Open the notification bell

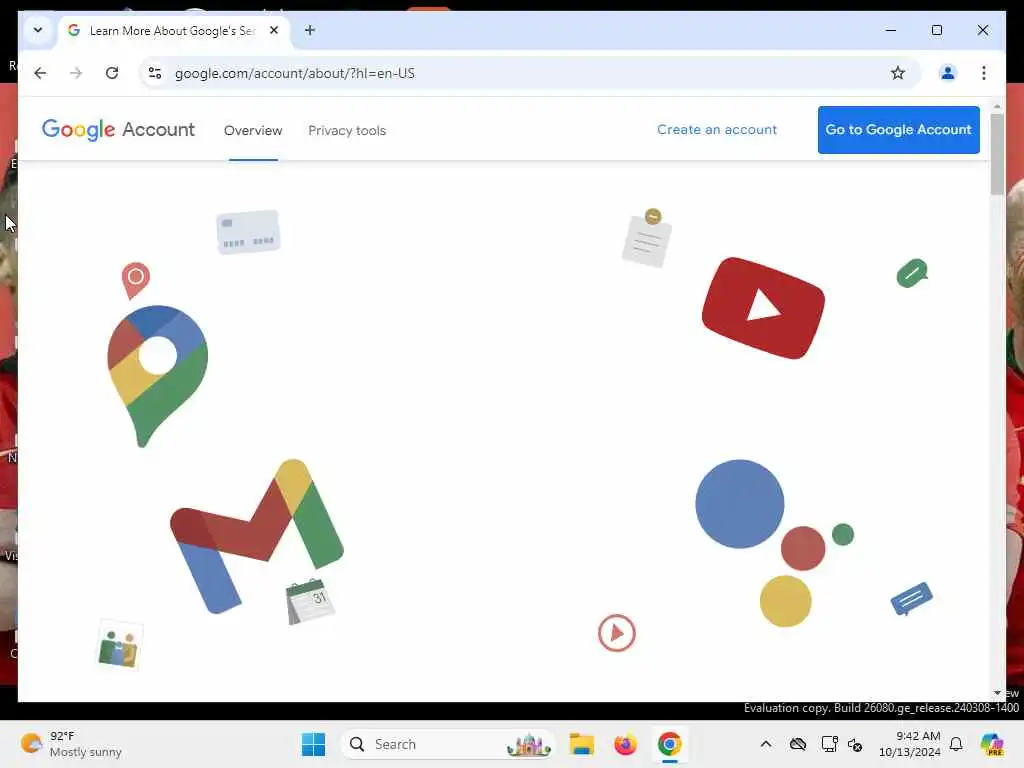pyautogui.click(x=956, y=744)
